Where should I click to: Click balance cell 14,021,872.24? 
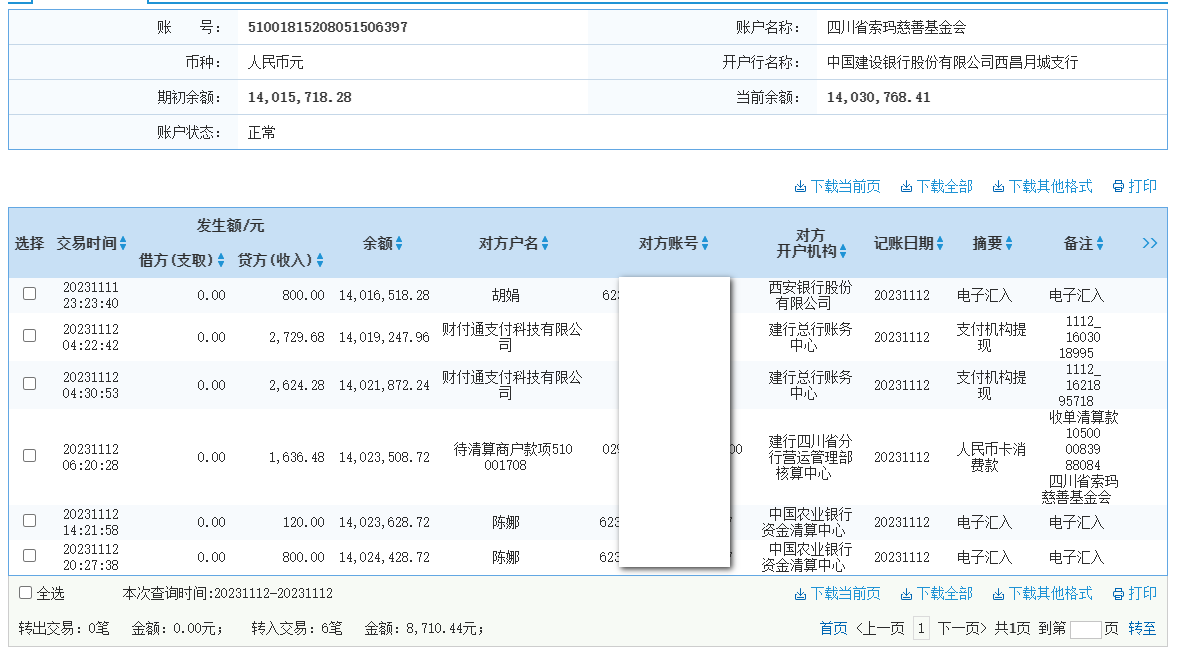[384, 385]
